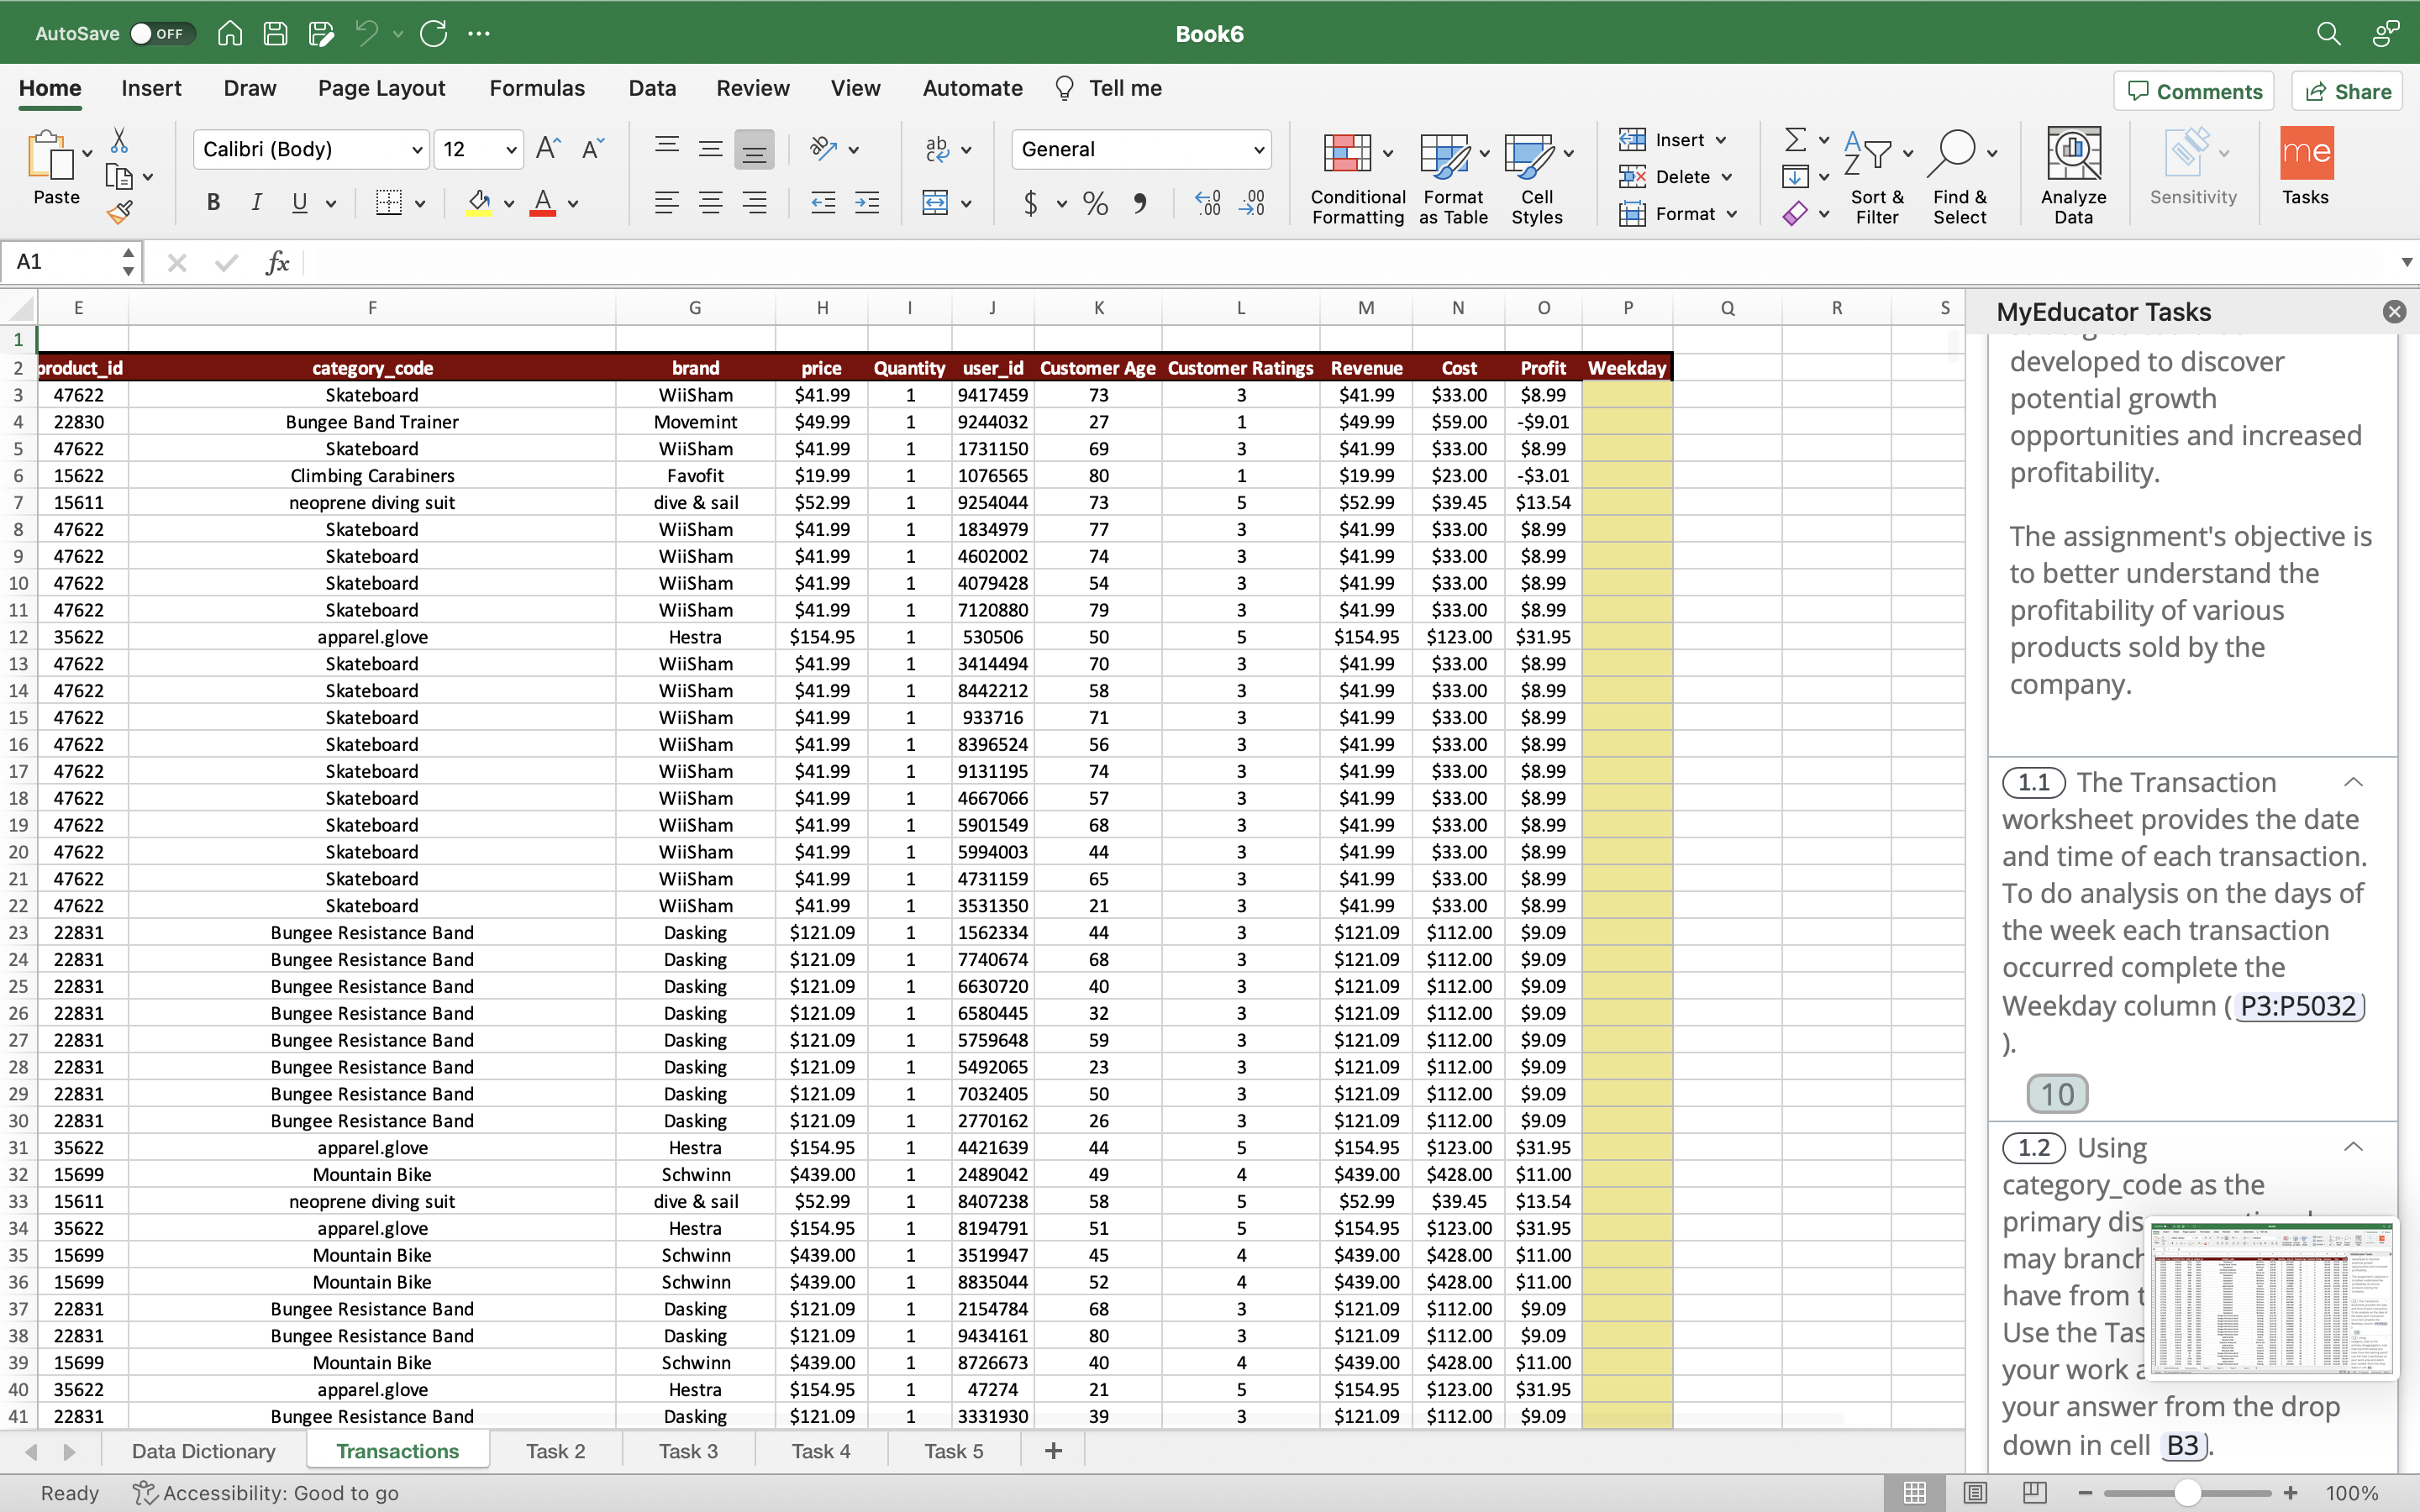The height and width of the screenshot is (1512, 2420).
Task: Toggle the AutoSave switch
Action: click(158, 34)
